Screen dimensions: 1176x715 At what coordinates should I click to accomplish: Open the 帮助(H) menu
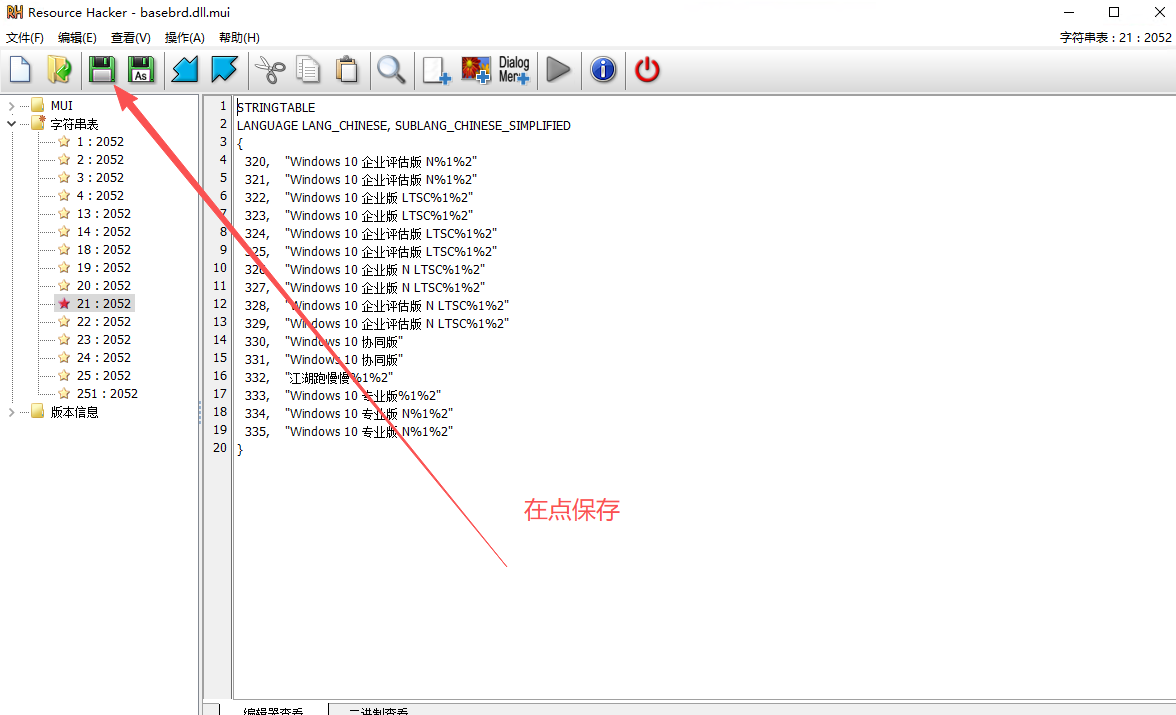pos(239,38)
